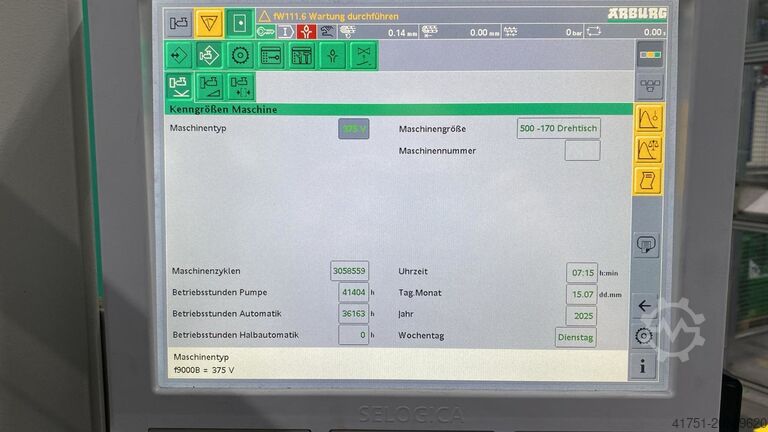Viewport: 768px width, 432px height.
Task: Select the empty Maschinennummer field
Action: tap(582, 150)
